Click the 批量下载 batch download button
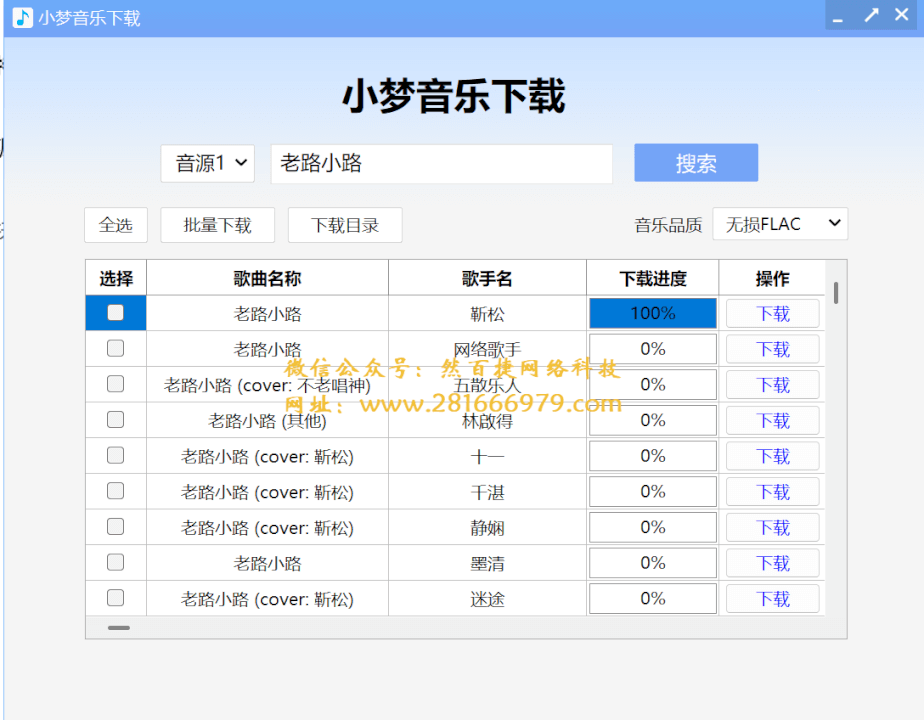The height and width of the screenshot is (720, 924). pyautogui.click(x=218, y=225)
